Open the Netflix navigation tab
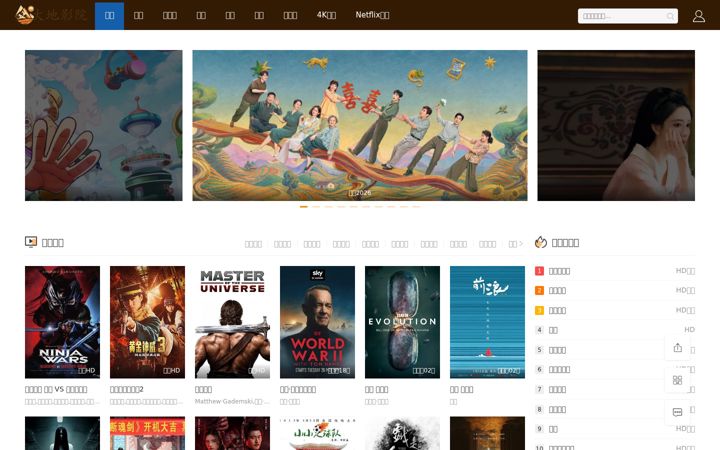This screenshot has height=450, width=720. (372, 15)
